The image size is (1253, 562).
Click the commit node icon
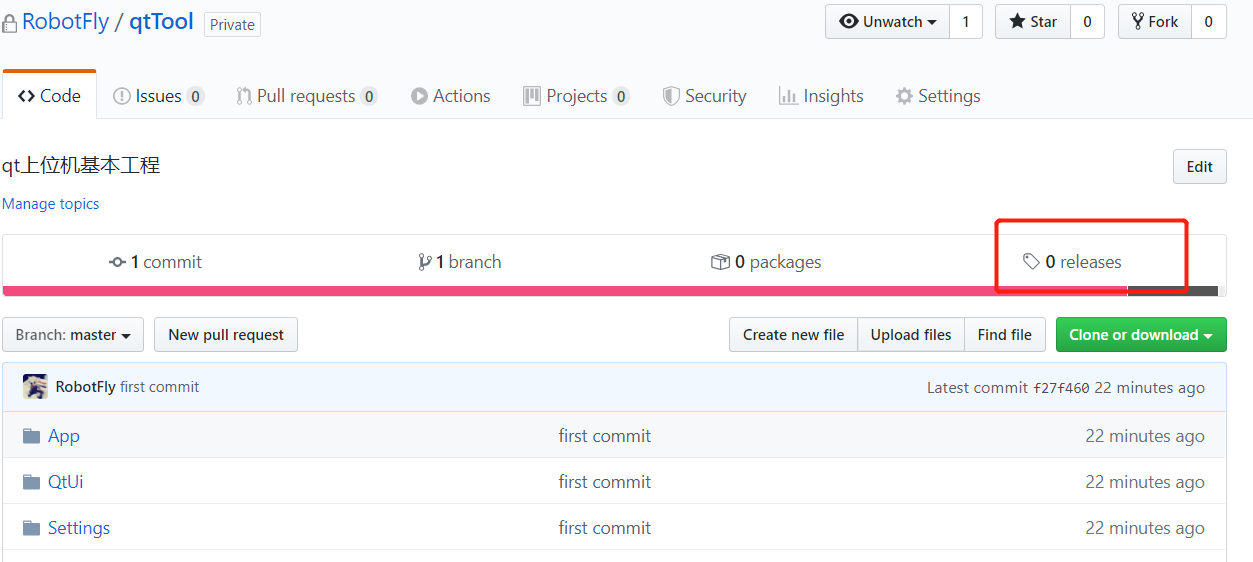click(117, 262)
